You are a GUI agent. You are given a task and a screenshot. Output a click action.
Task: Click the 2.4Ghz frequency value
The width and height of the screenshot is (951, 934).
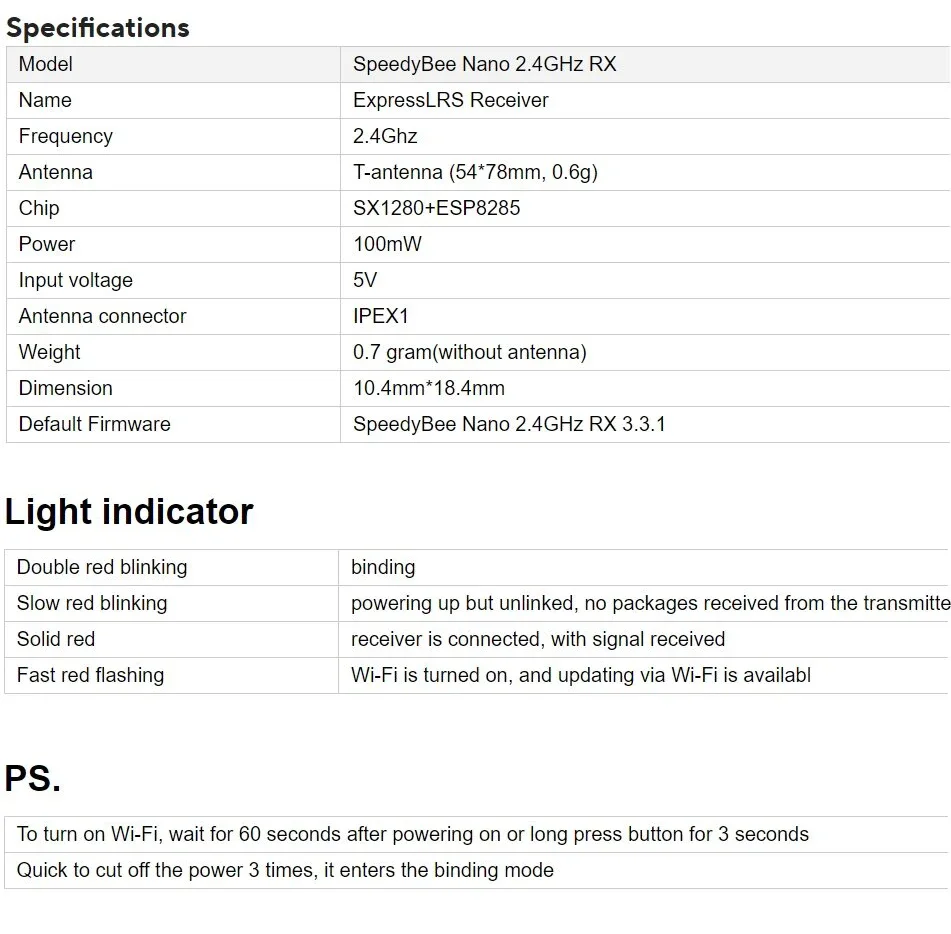(385, 136)
